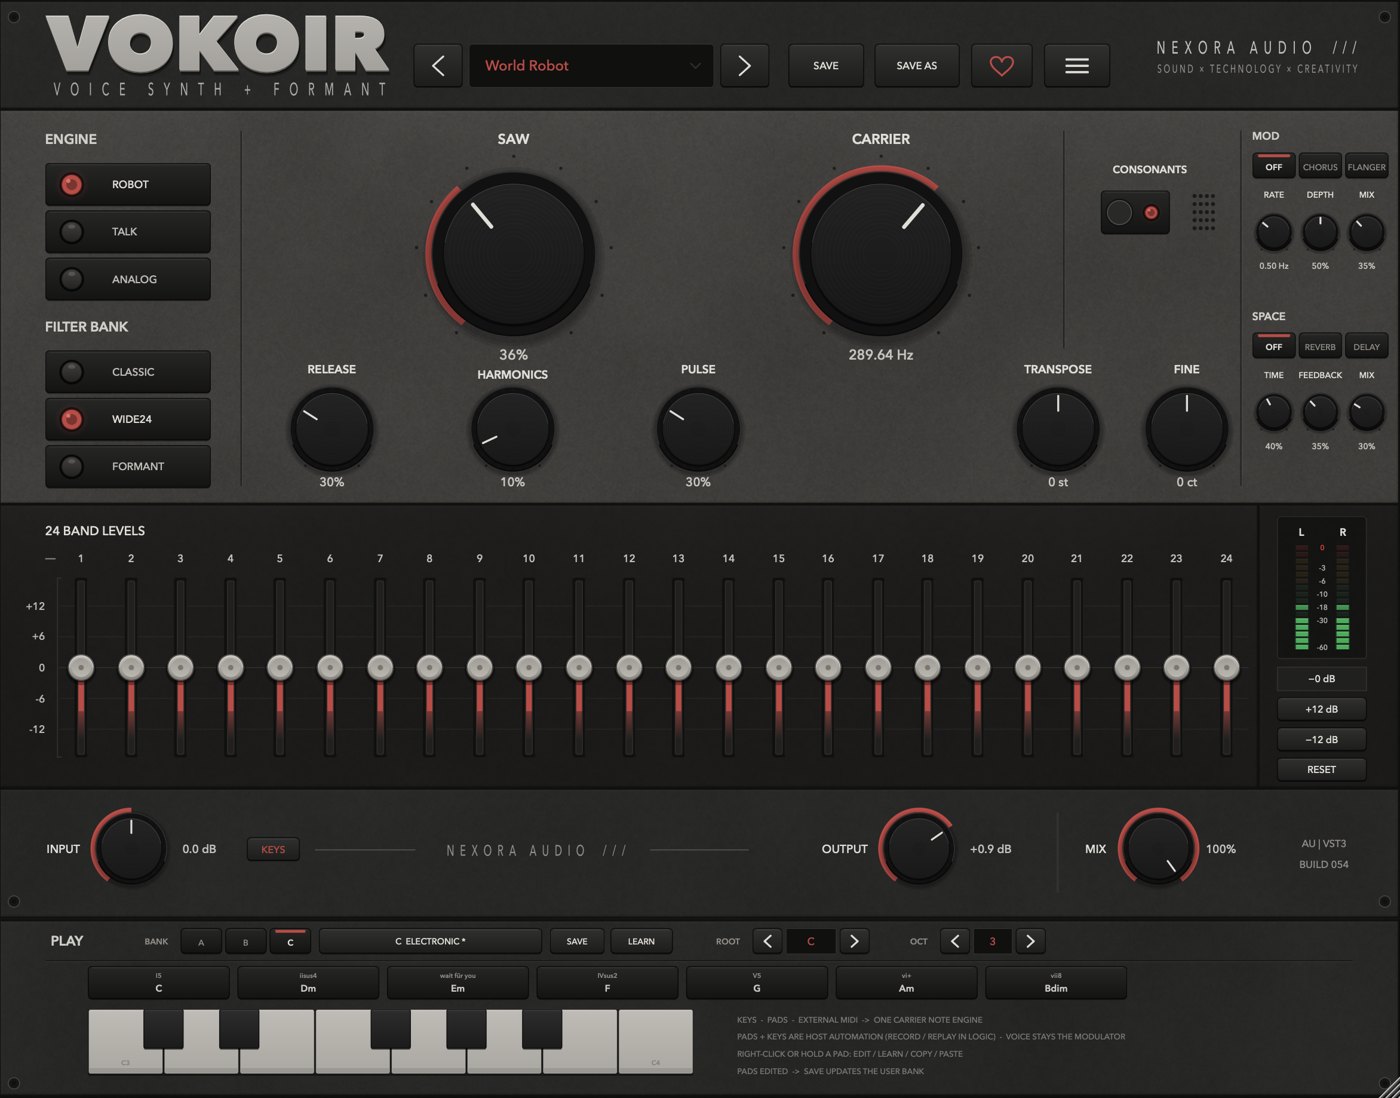Select pad bank B
The height and width of the screenshot is (1098, 1400).
246,942
